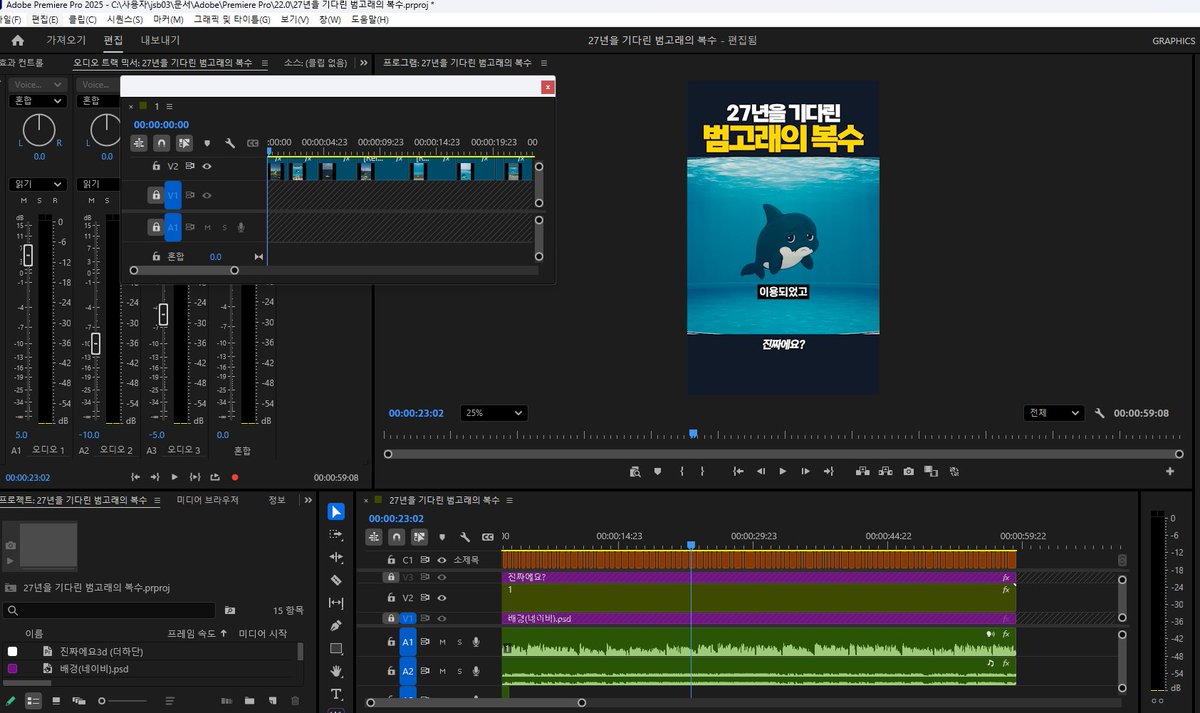Screen dimensions: 1200x713
Task: Open first 혼합 output dropdown in mixer
Action: (x=37, y=100)
